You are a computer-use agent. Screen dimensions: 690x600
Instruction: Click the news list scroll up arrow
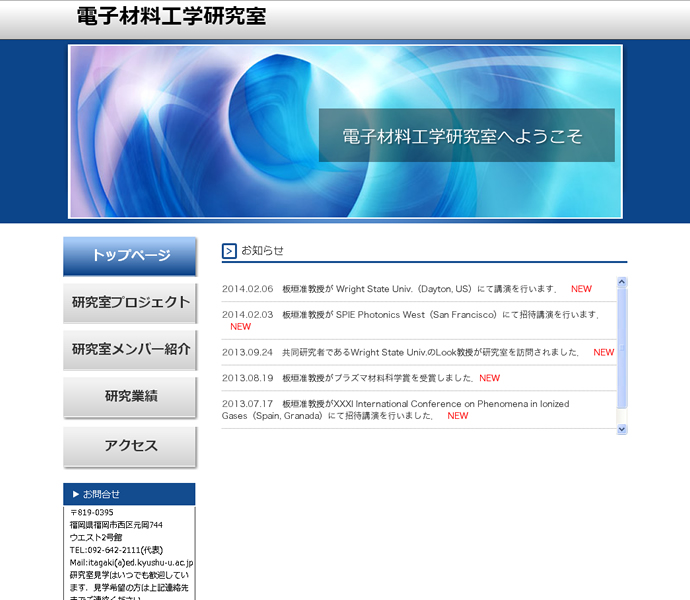[622, 282]
